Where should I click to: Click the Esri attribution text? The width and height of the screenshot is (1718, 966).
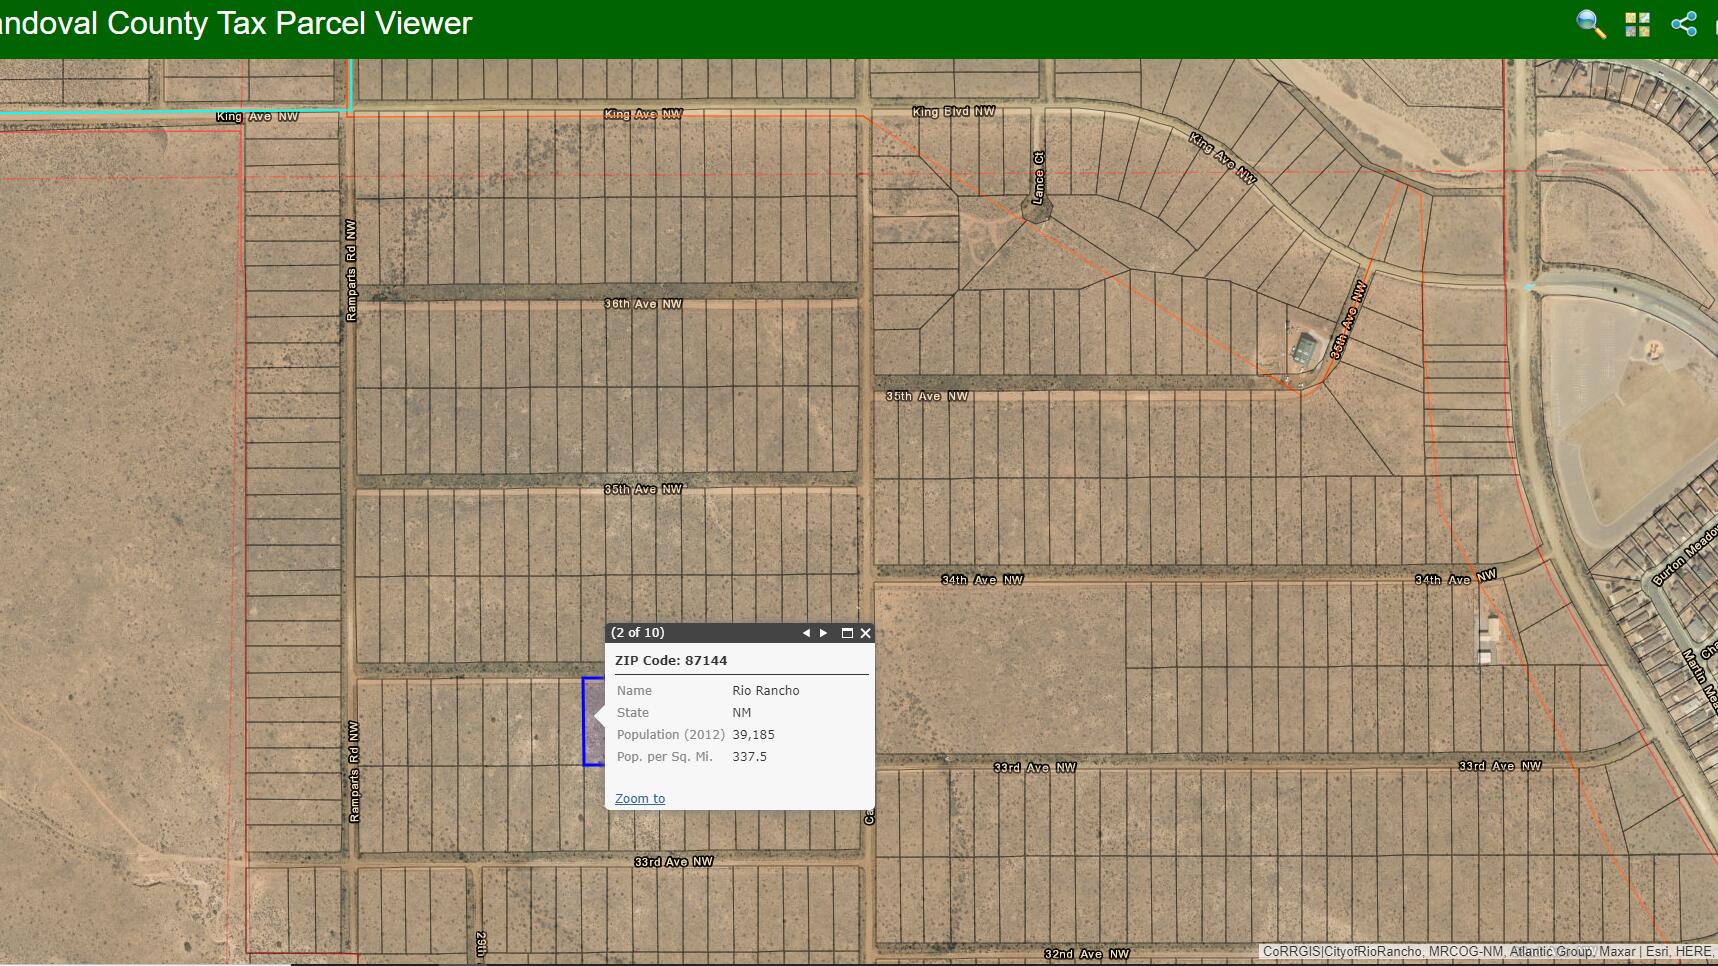(x=1657, y=952)
